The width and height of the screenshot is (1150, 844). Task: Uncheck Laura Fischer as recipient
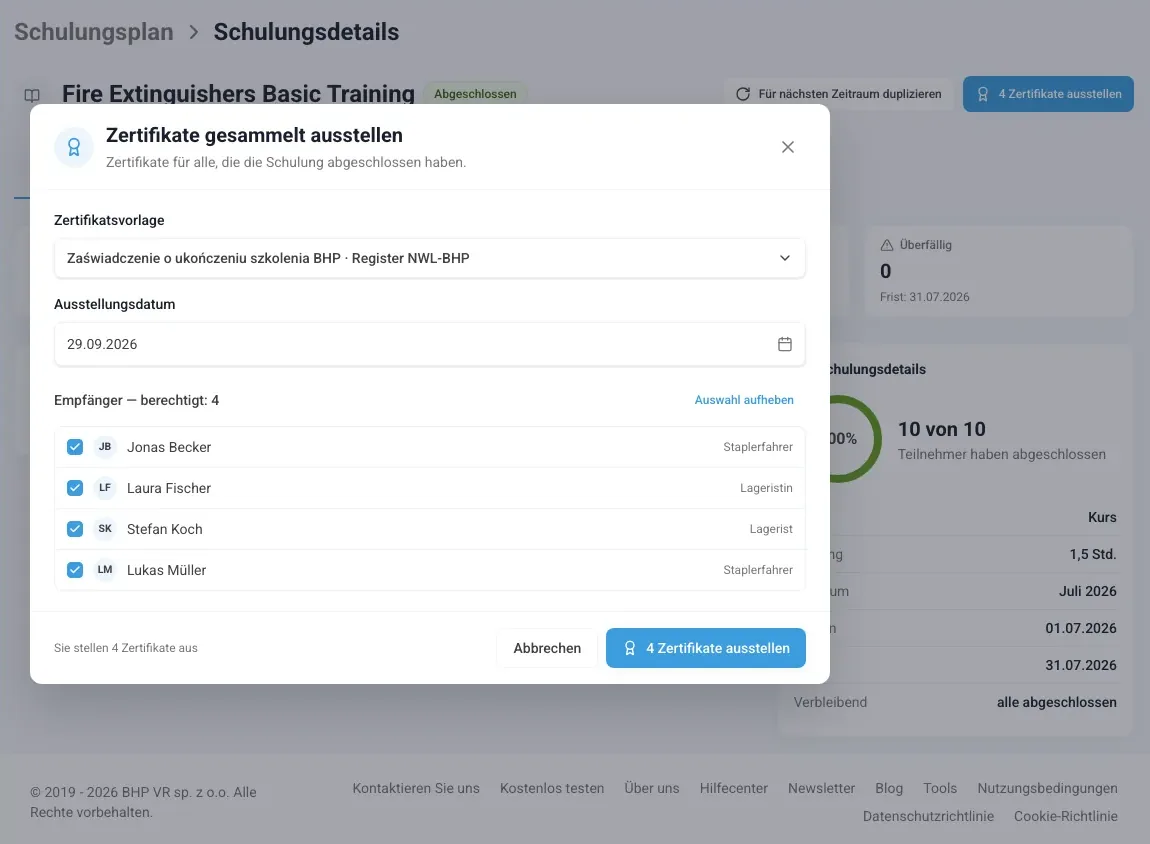click(75, 488)
